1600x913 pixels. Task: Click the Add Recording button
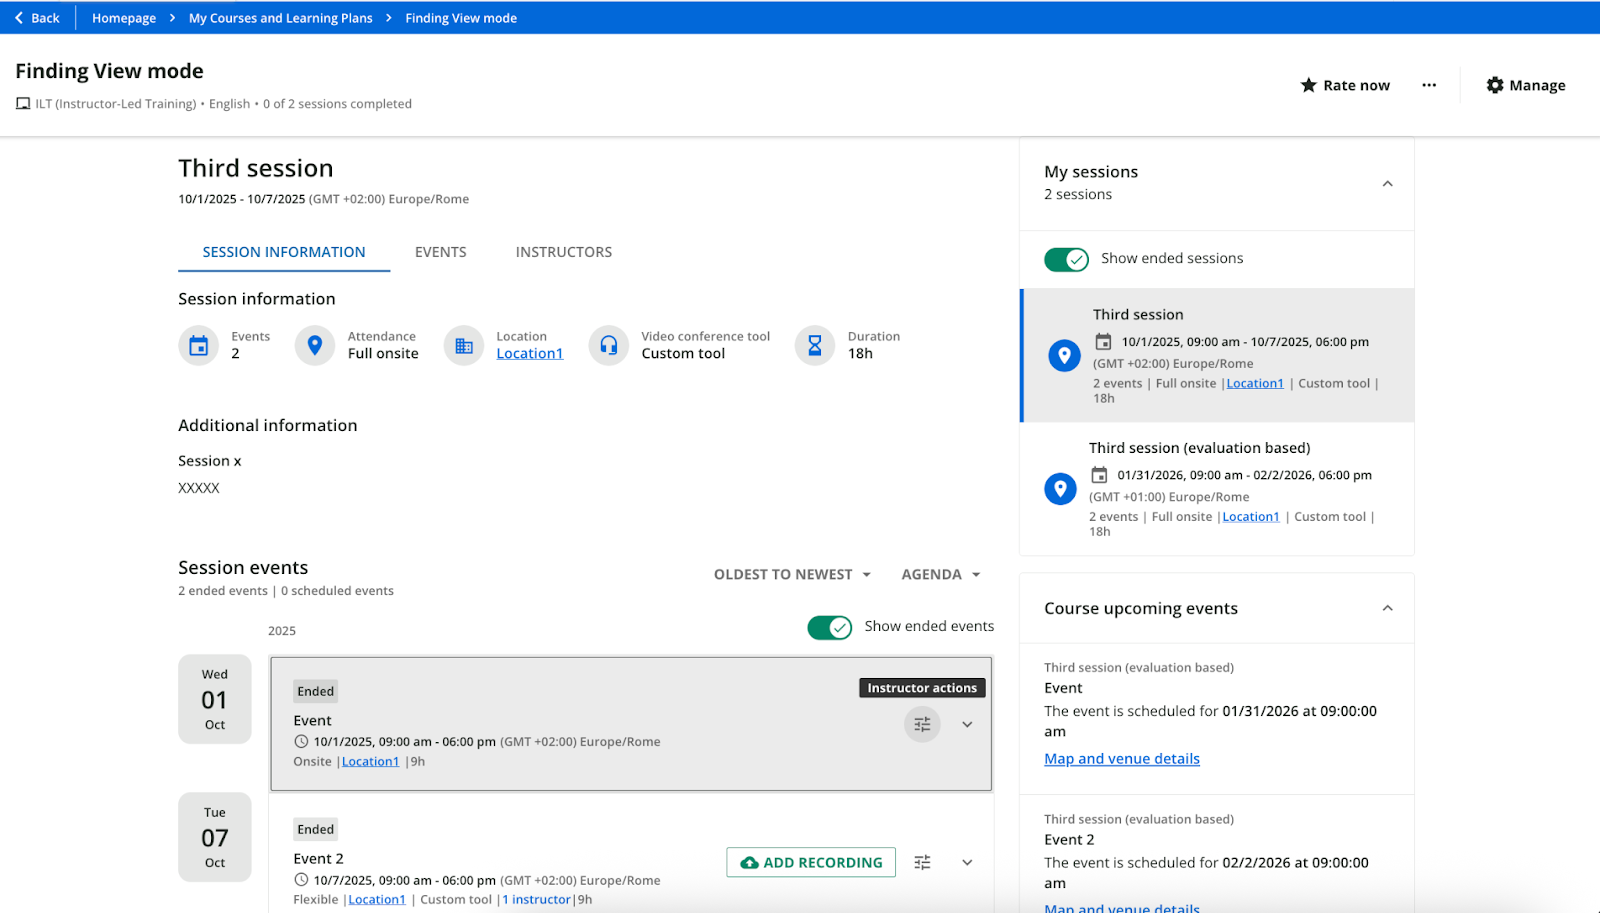tap(811, 862)
